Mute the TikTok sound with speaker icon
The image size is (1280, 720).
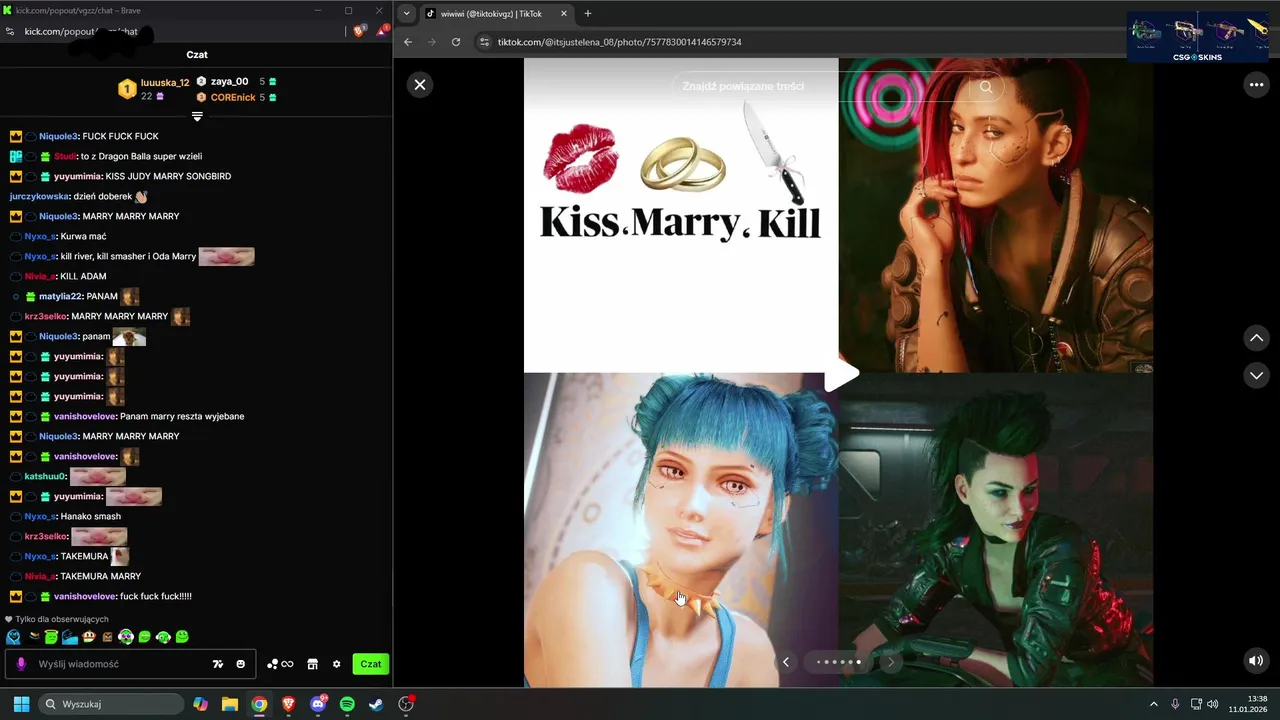coord(1256,660)
